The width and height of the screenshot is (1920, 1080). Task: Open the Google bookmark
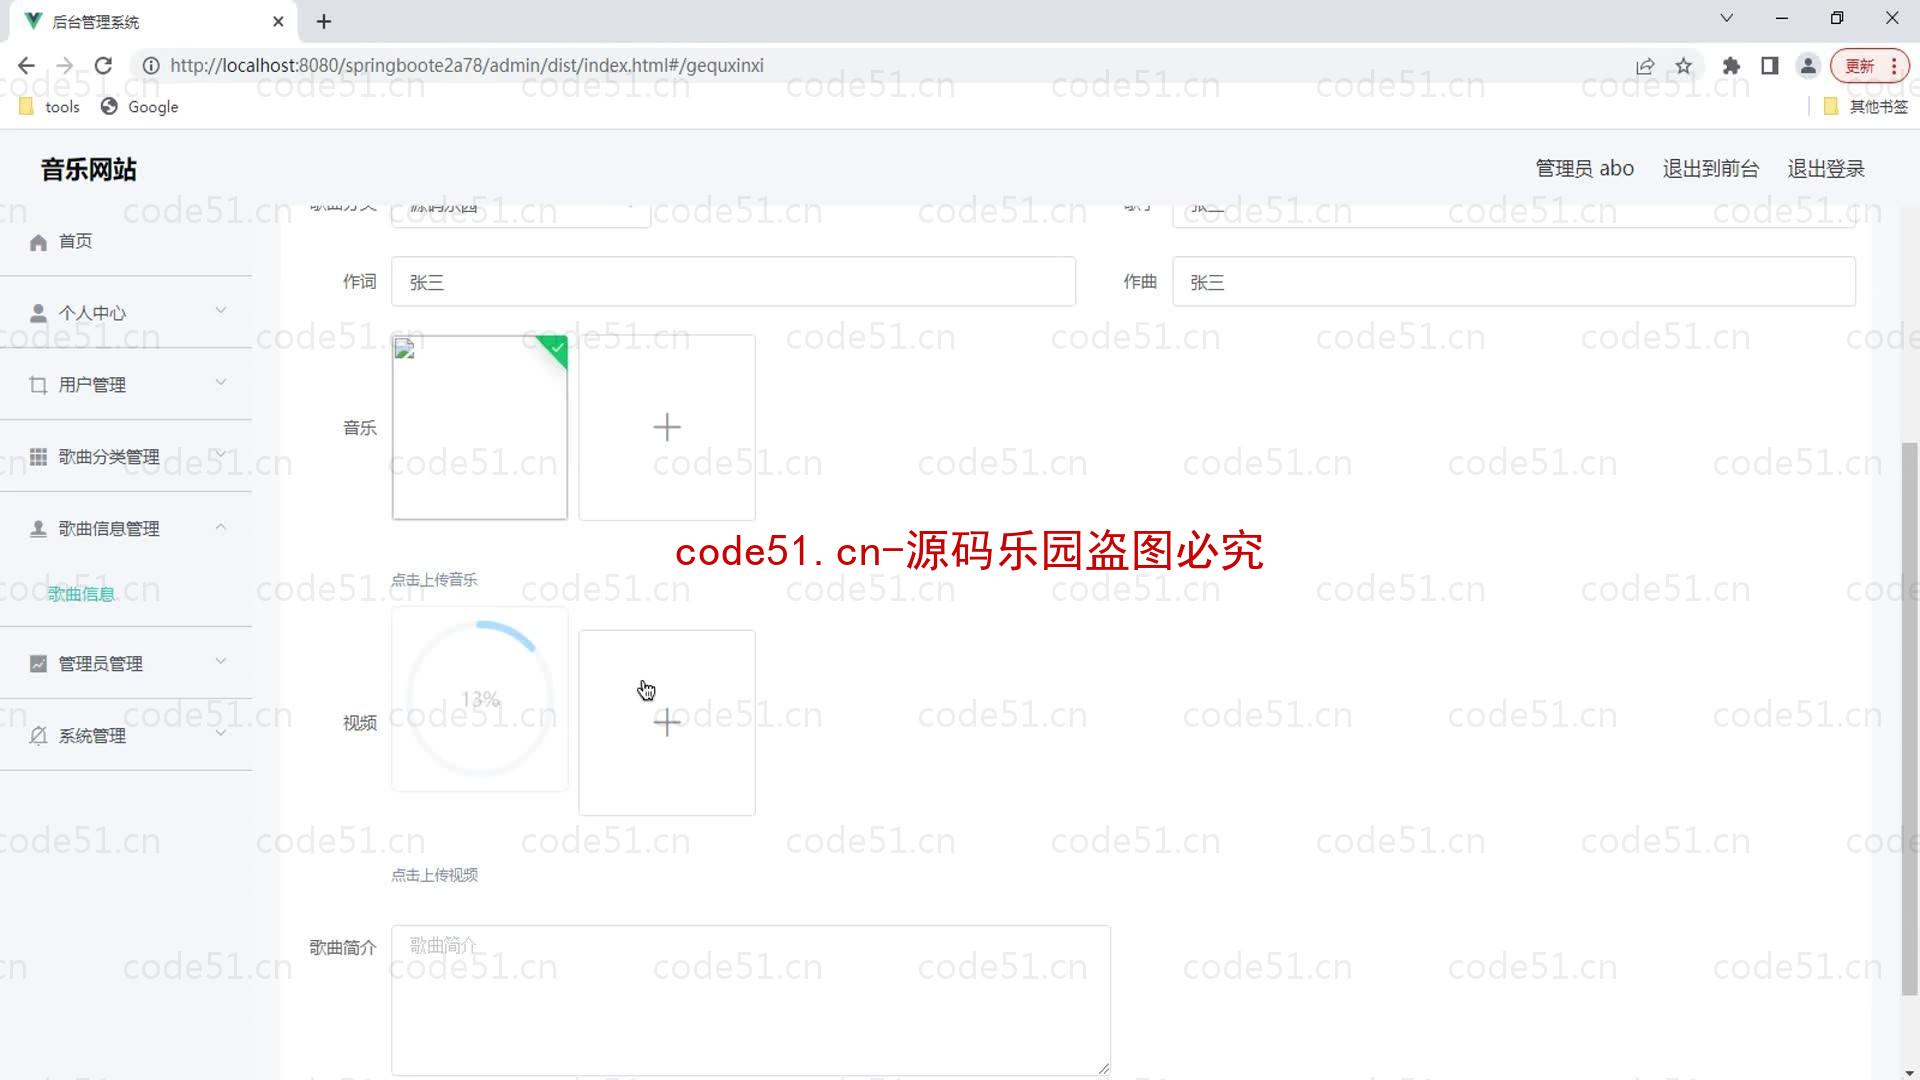pyautogui.click(x=140, y=107)
